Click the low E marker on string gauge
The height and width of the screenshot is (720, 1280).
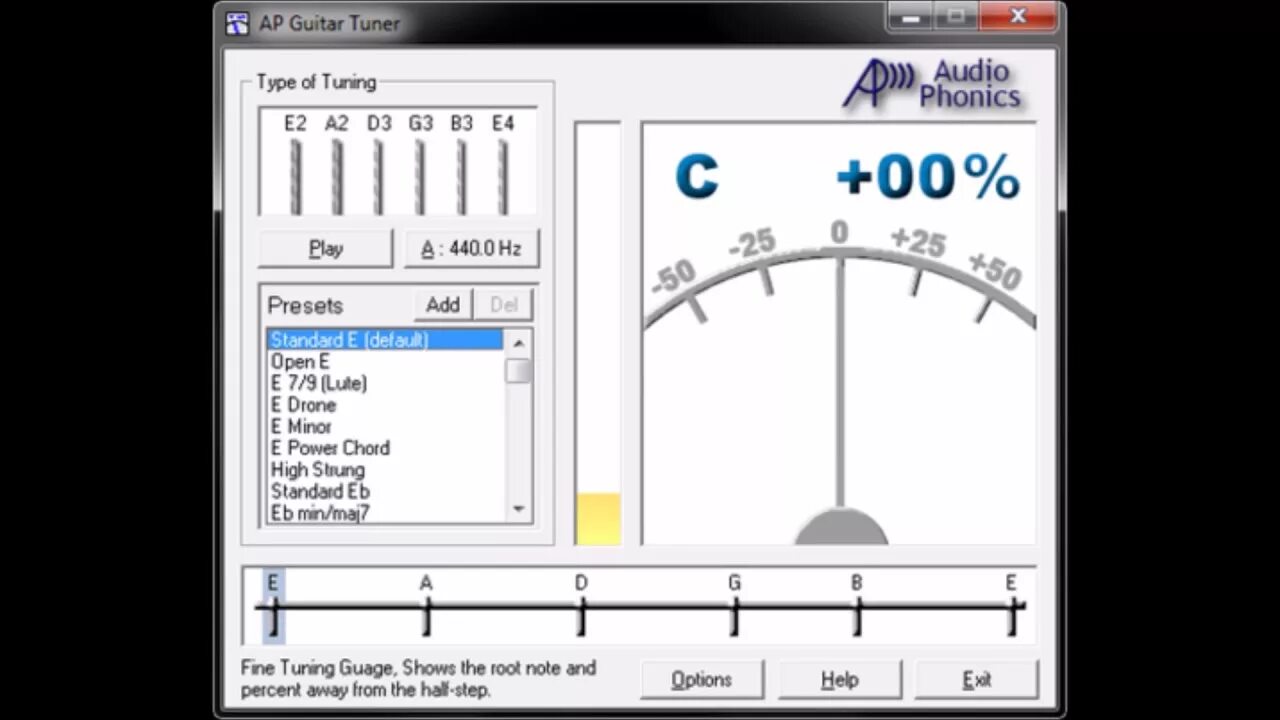[273, 606]
